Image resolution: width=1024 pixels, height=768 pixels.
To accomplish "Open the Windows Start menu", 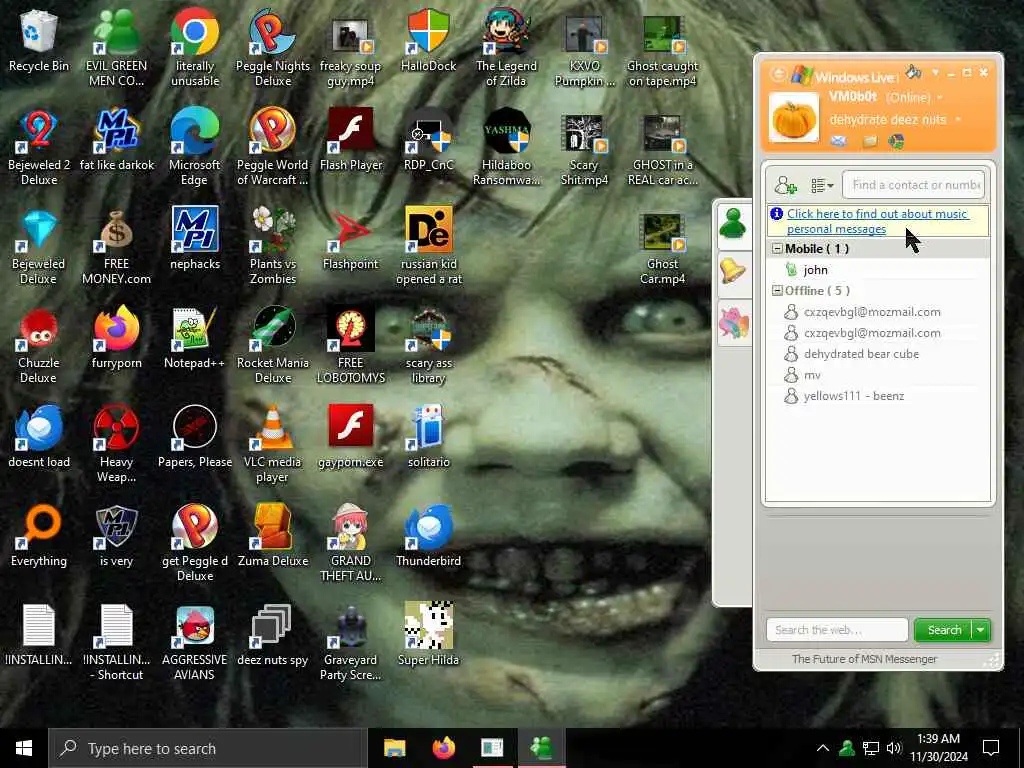I will click(24, 748).
